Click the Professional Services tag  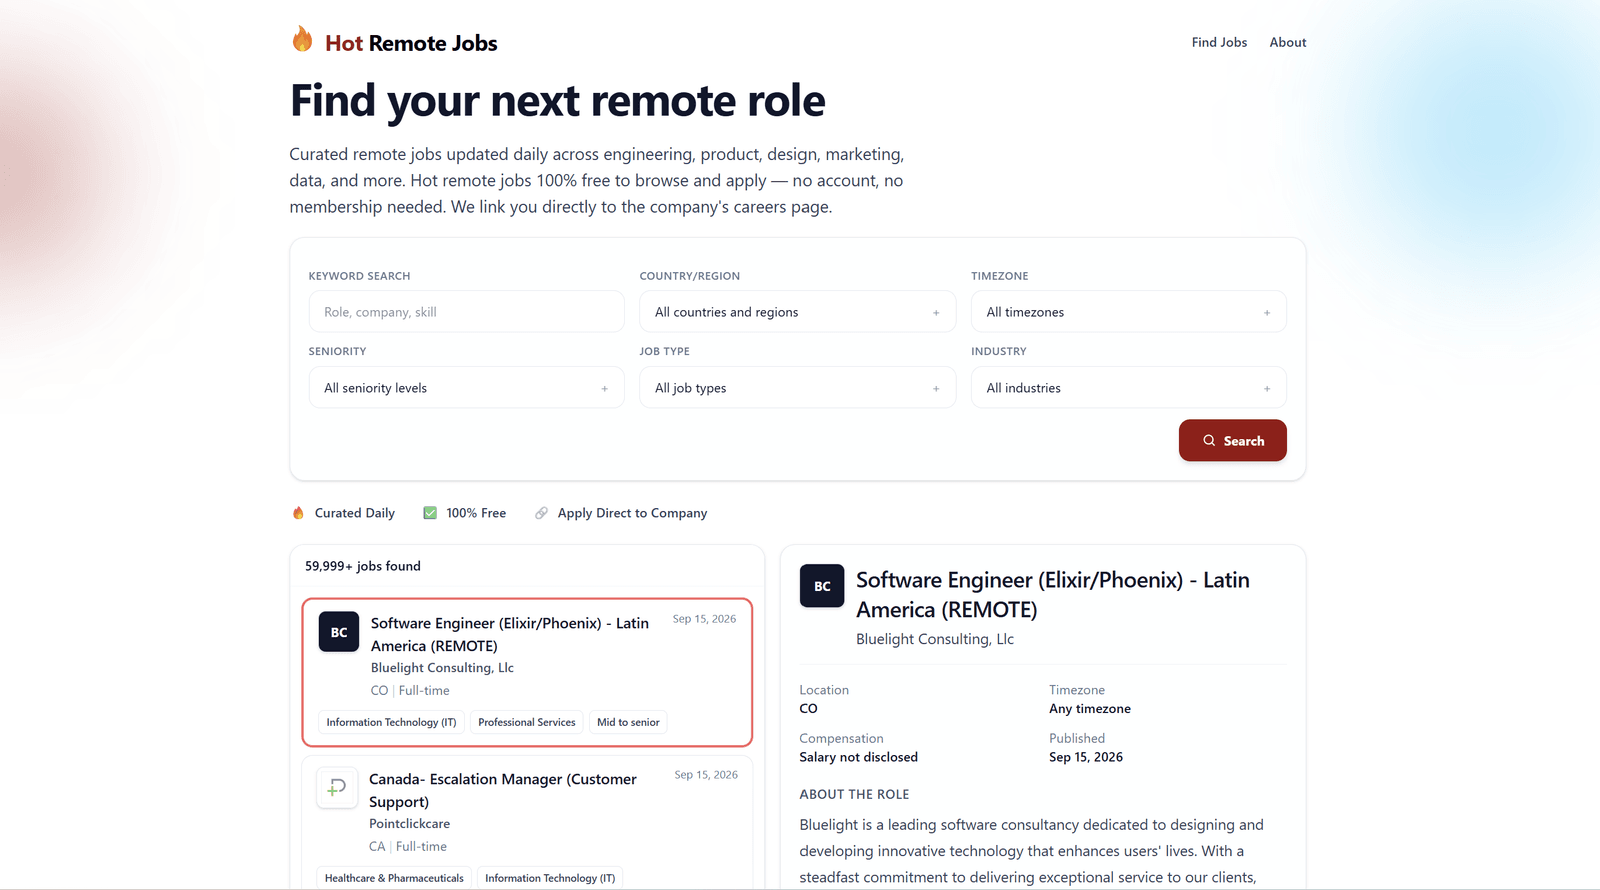(x=526, y=722)
